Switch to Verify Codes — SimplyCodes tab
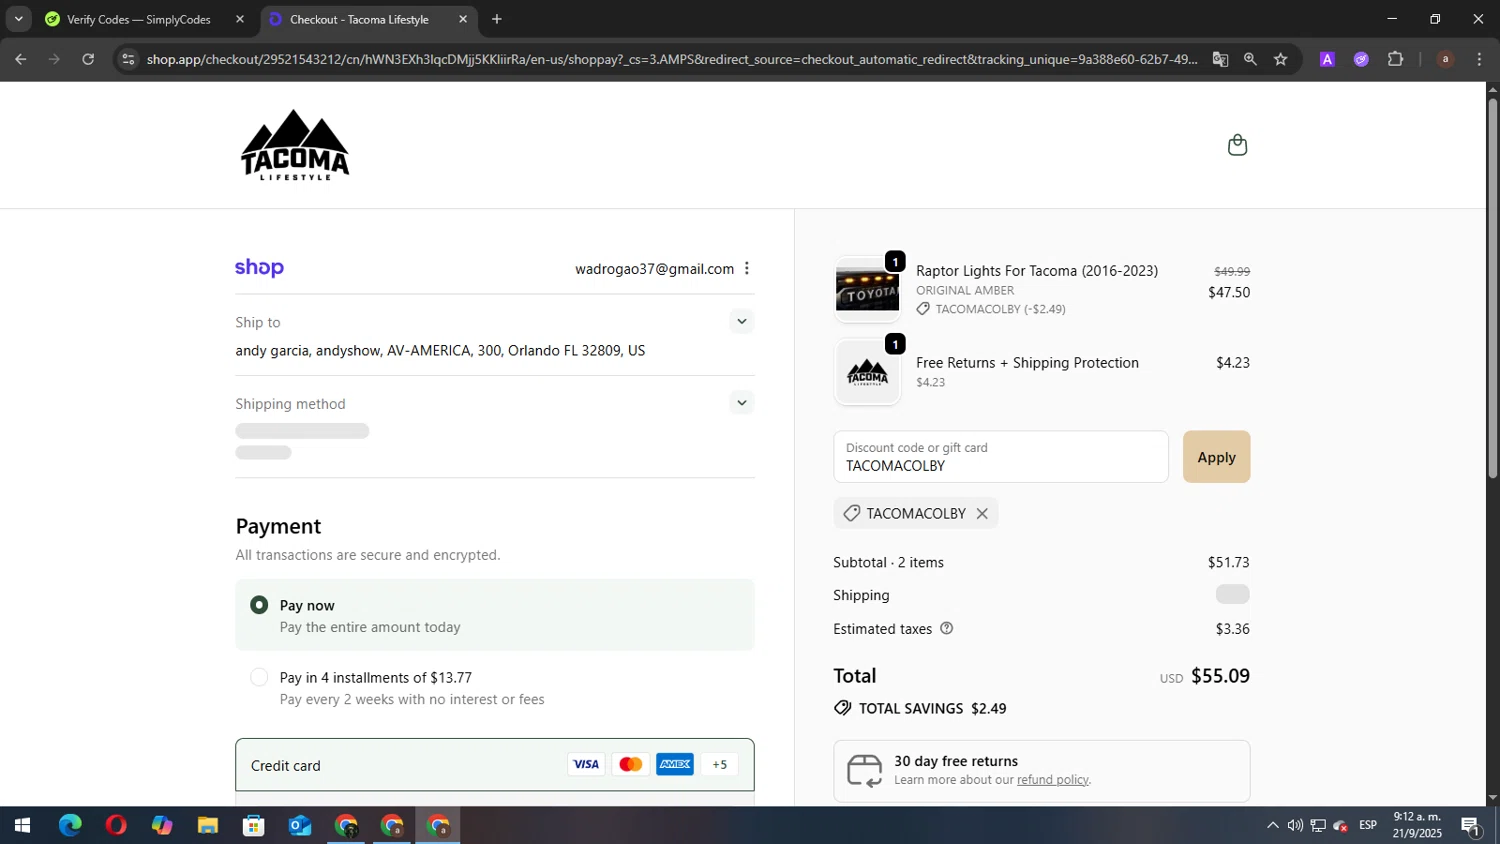The width and height of the screenshot is (1500, 844). pyautogui.click(x=138, y=19)
